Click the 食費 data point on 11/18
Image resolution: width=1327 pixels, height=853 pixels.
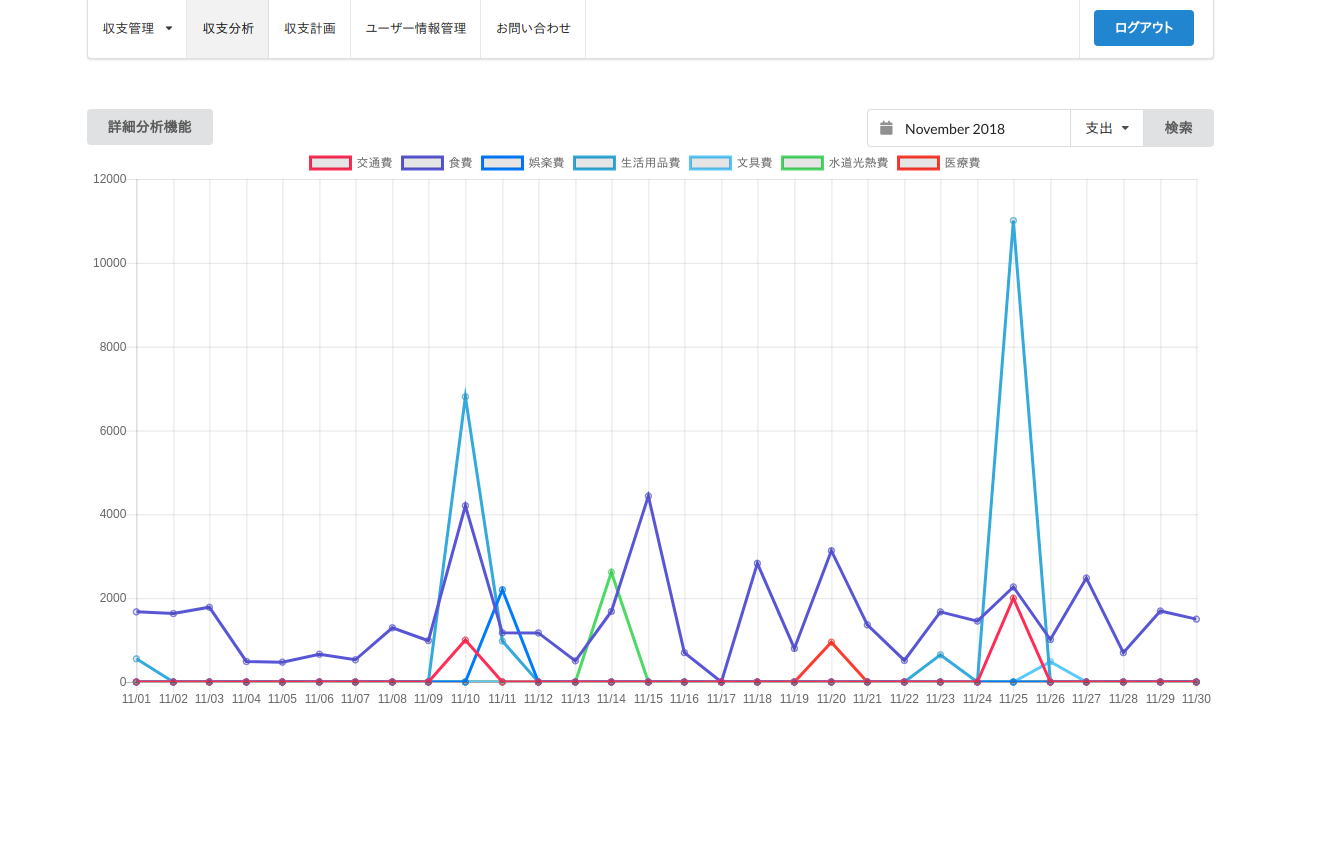pyautogui.click(x=757, y=563)
